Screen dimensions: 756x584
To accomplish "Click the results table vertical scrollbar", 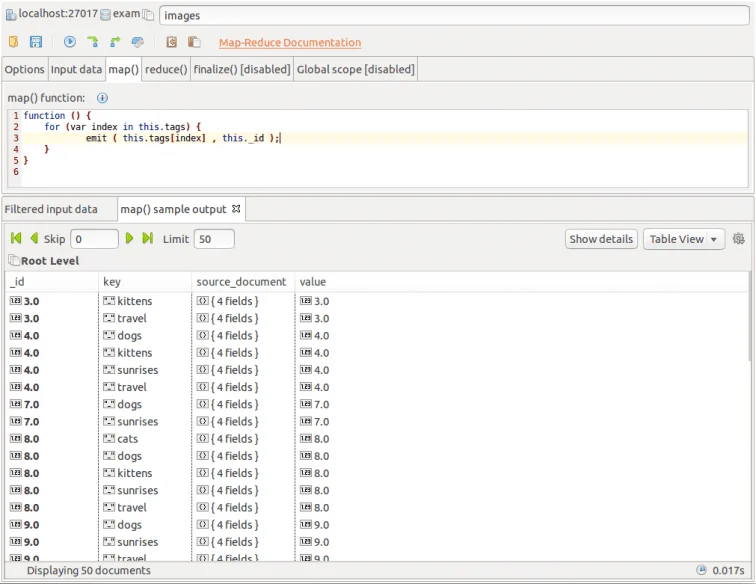I will (x=750, y=316).
